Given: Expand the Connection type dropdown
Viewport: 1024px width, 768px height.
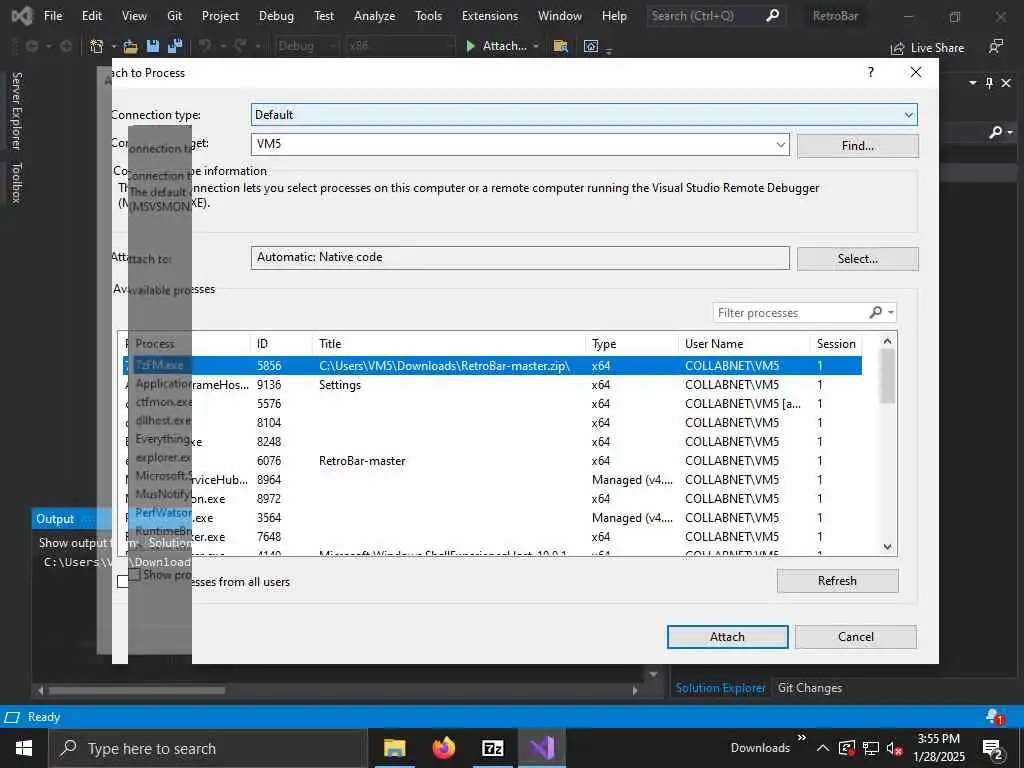Looking at the screenshot, I should (908, 115).
